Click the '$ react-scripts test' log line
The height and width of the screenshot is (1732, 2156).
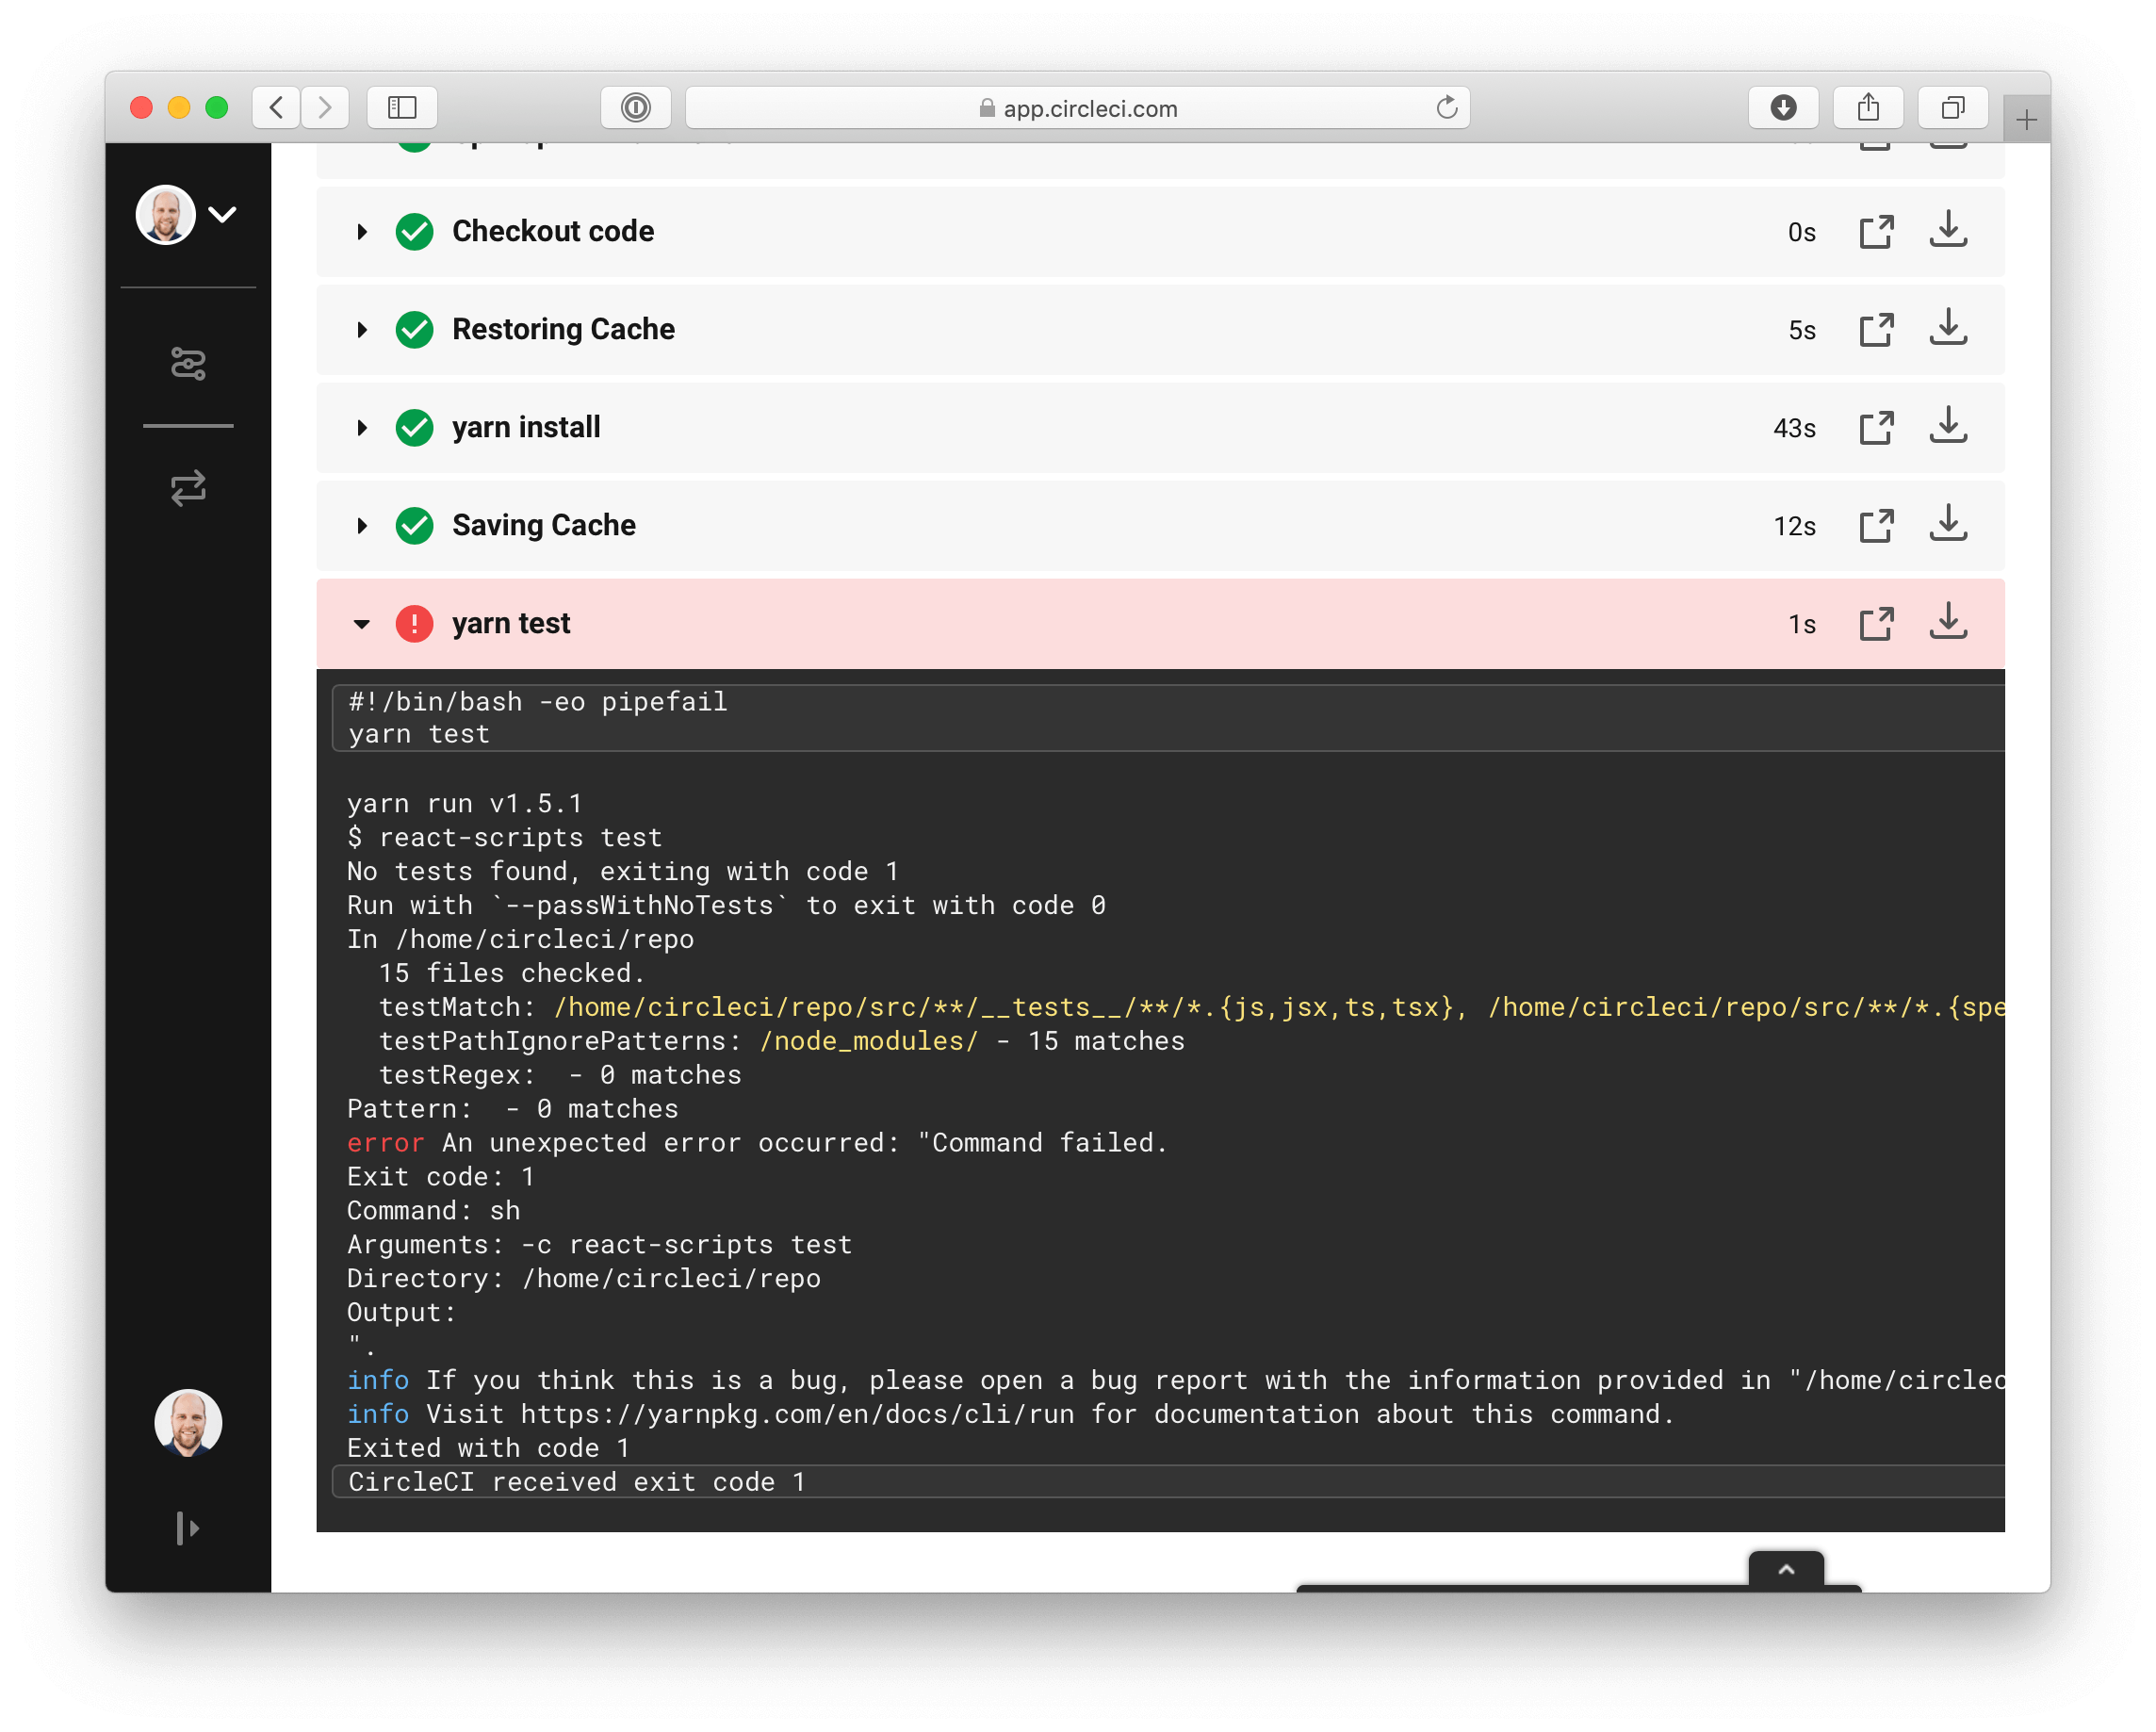[504, 837]
